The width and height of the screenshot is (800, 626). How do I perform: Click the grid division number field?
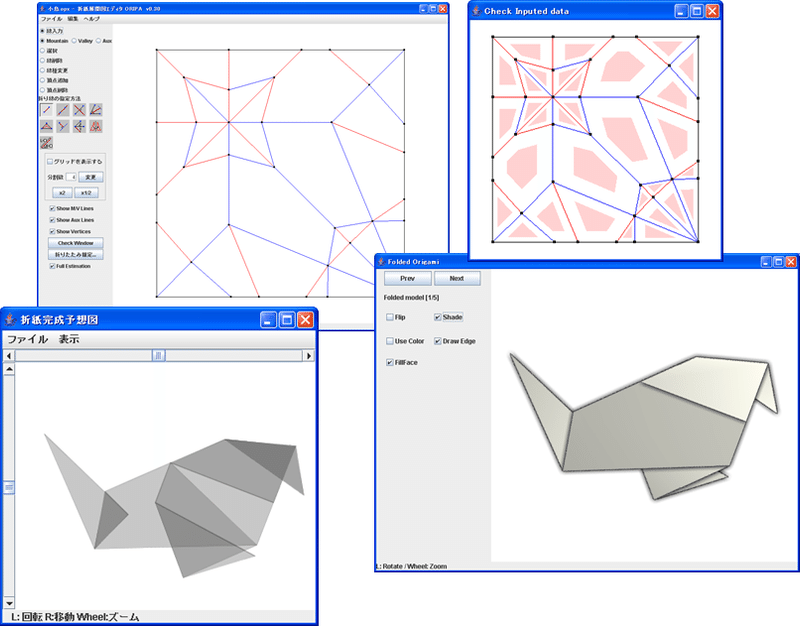click(71, 177)
